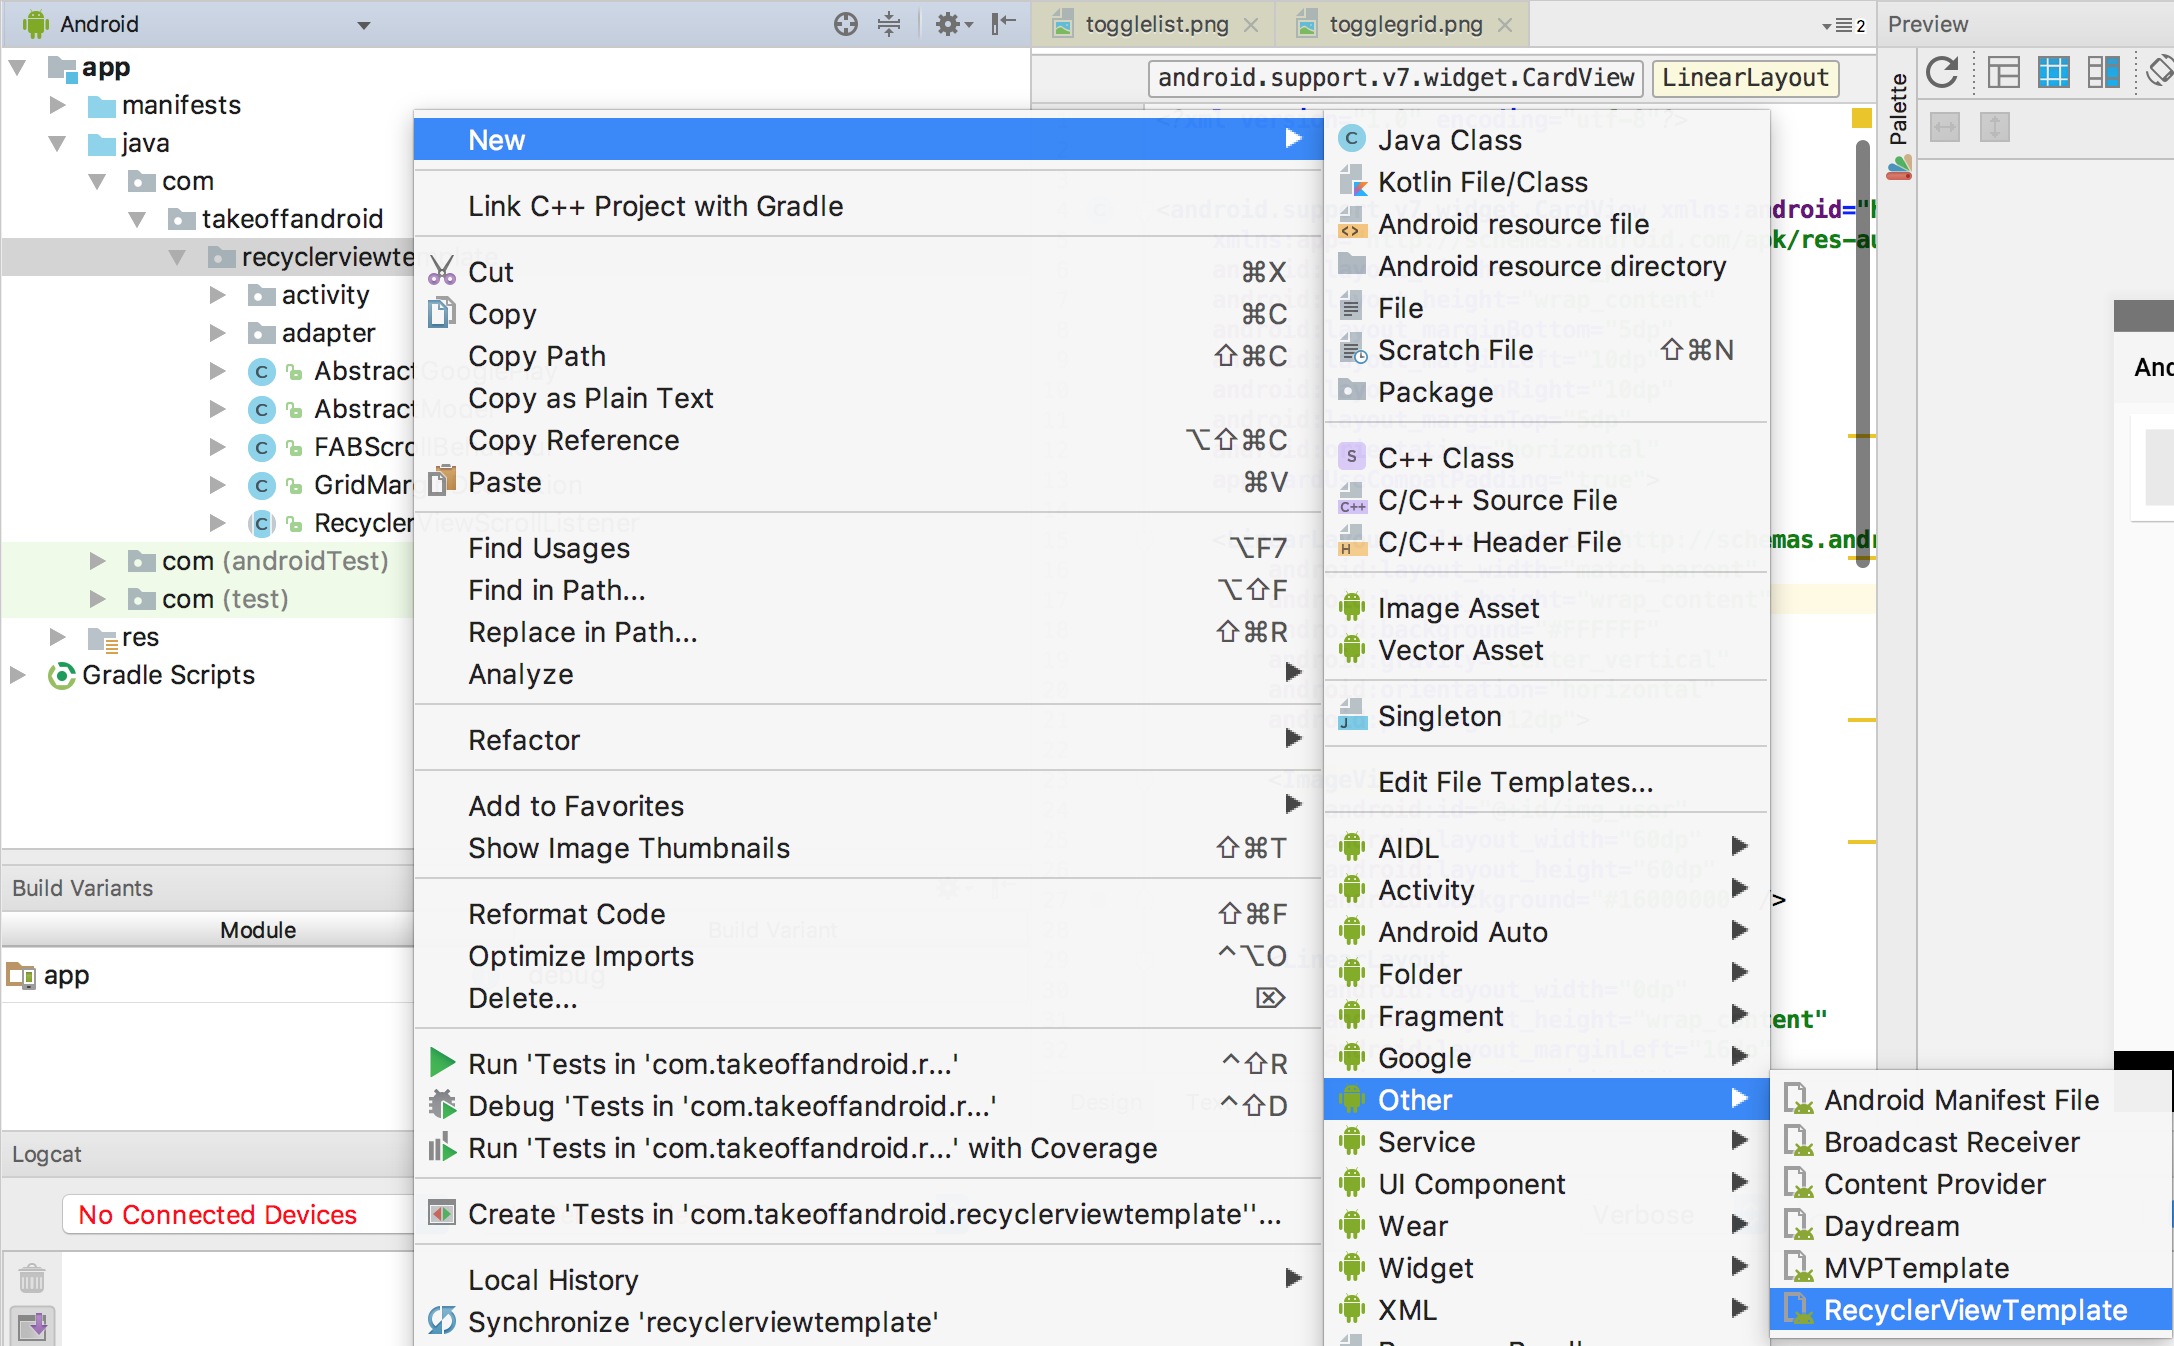This screenshot has height=1346, width=2174.
Task: Expand the Gradle Scripts node
Action: pyautogui.click(x=17, y=675)
